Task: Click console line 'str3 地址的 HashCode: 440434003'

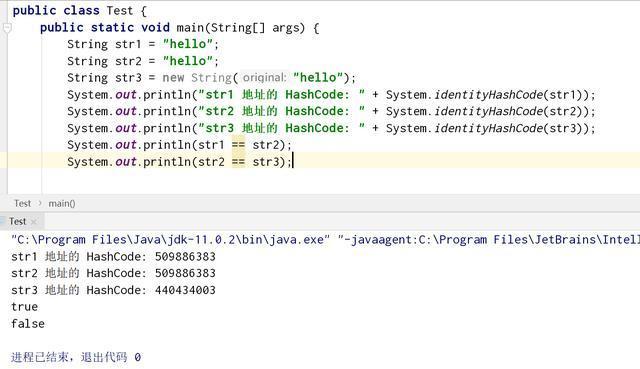Action: [x=113, y=290]
